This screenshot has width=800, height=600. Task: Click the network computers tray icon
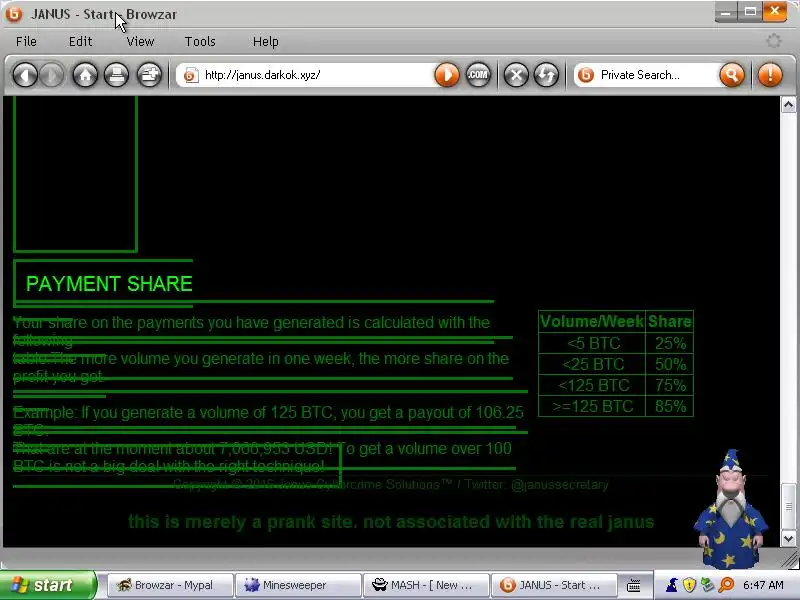(707, 585)
